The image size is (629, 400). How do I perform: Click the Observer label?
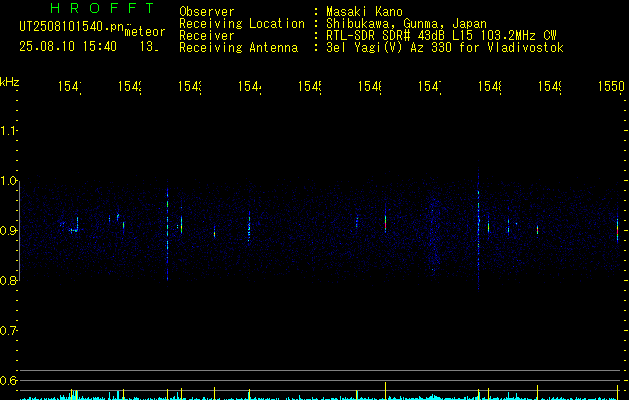click(x=207, y=11)
